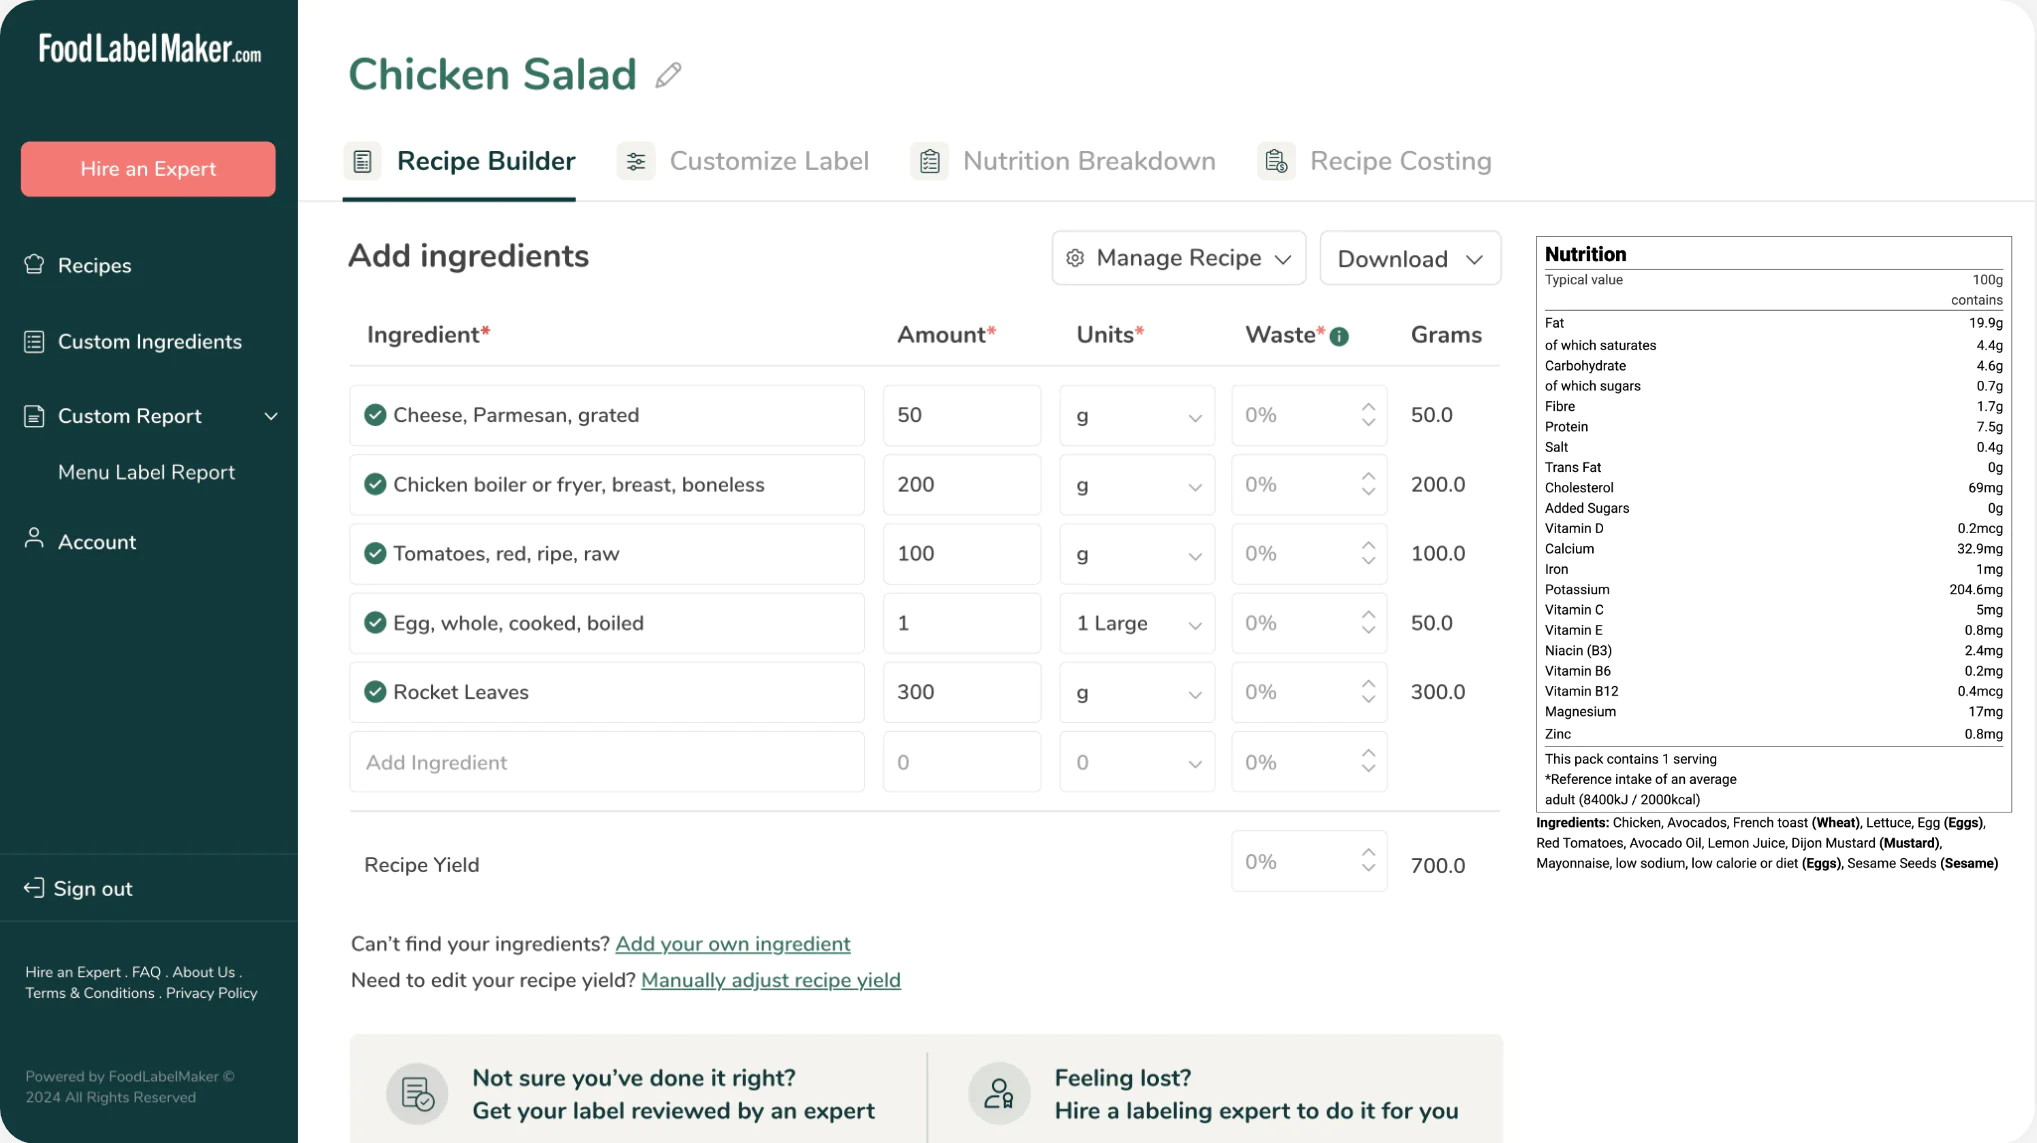The height and width of the screenshot is (1143, 2037).
Task: Click the Waste info tooltip icon
Action: pyautogui.click(x=1340, y=336)
